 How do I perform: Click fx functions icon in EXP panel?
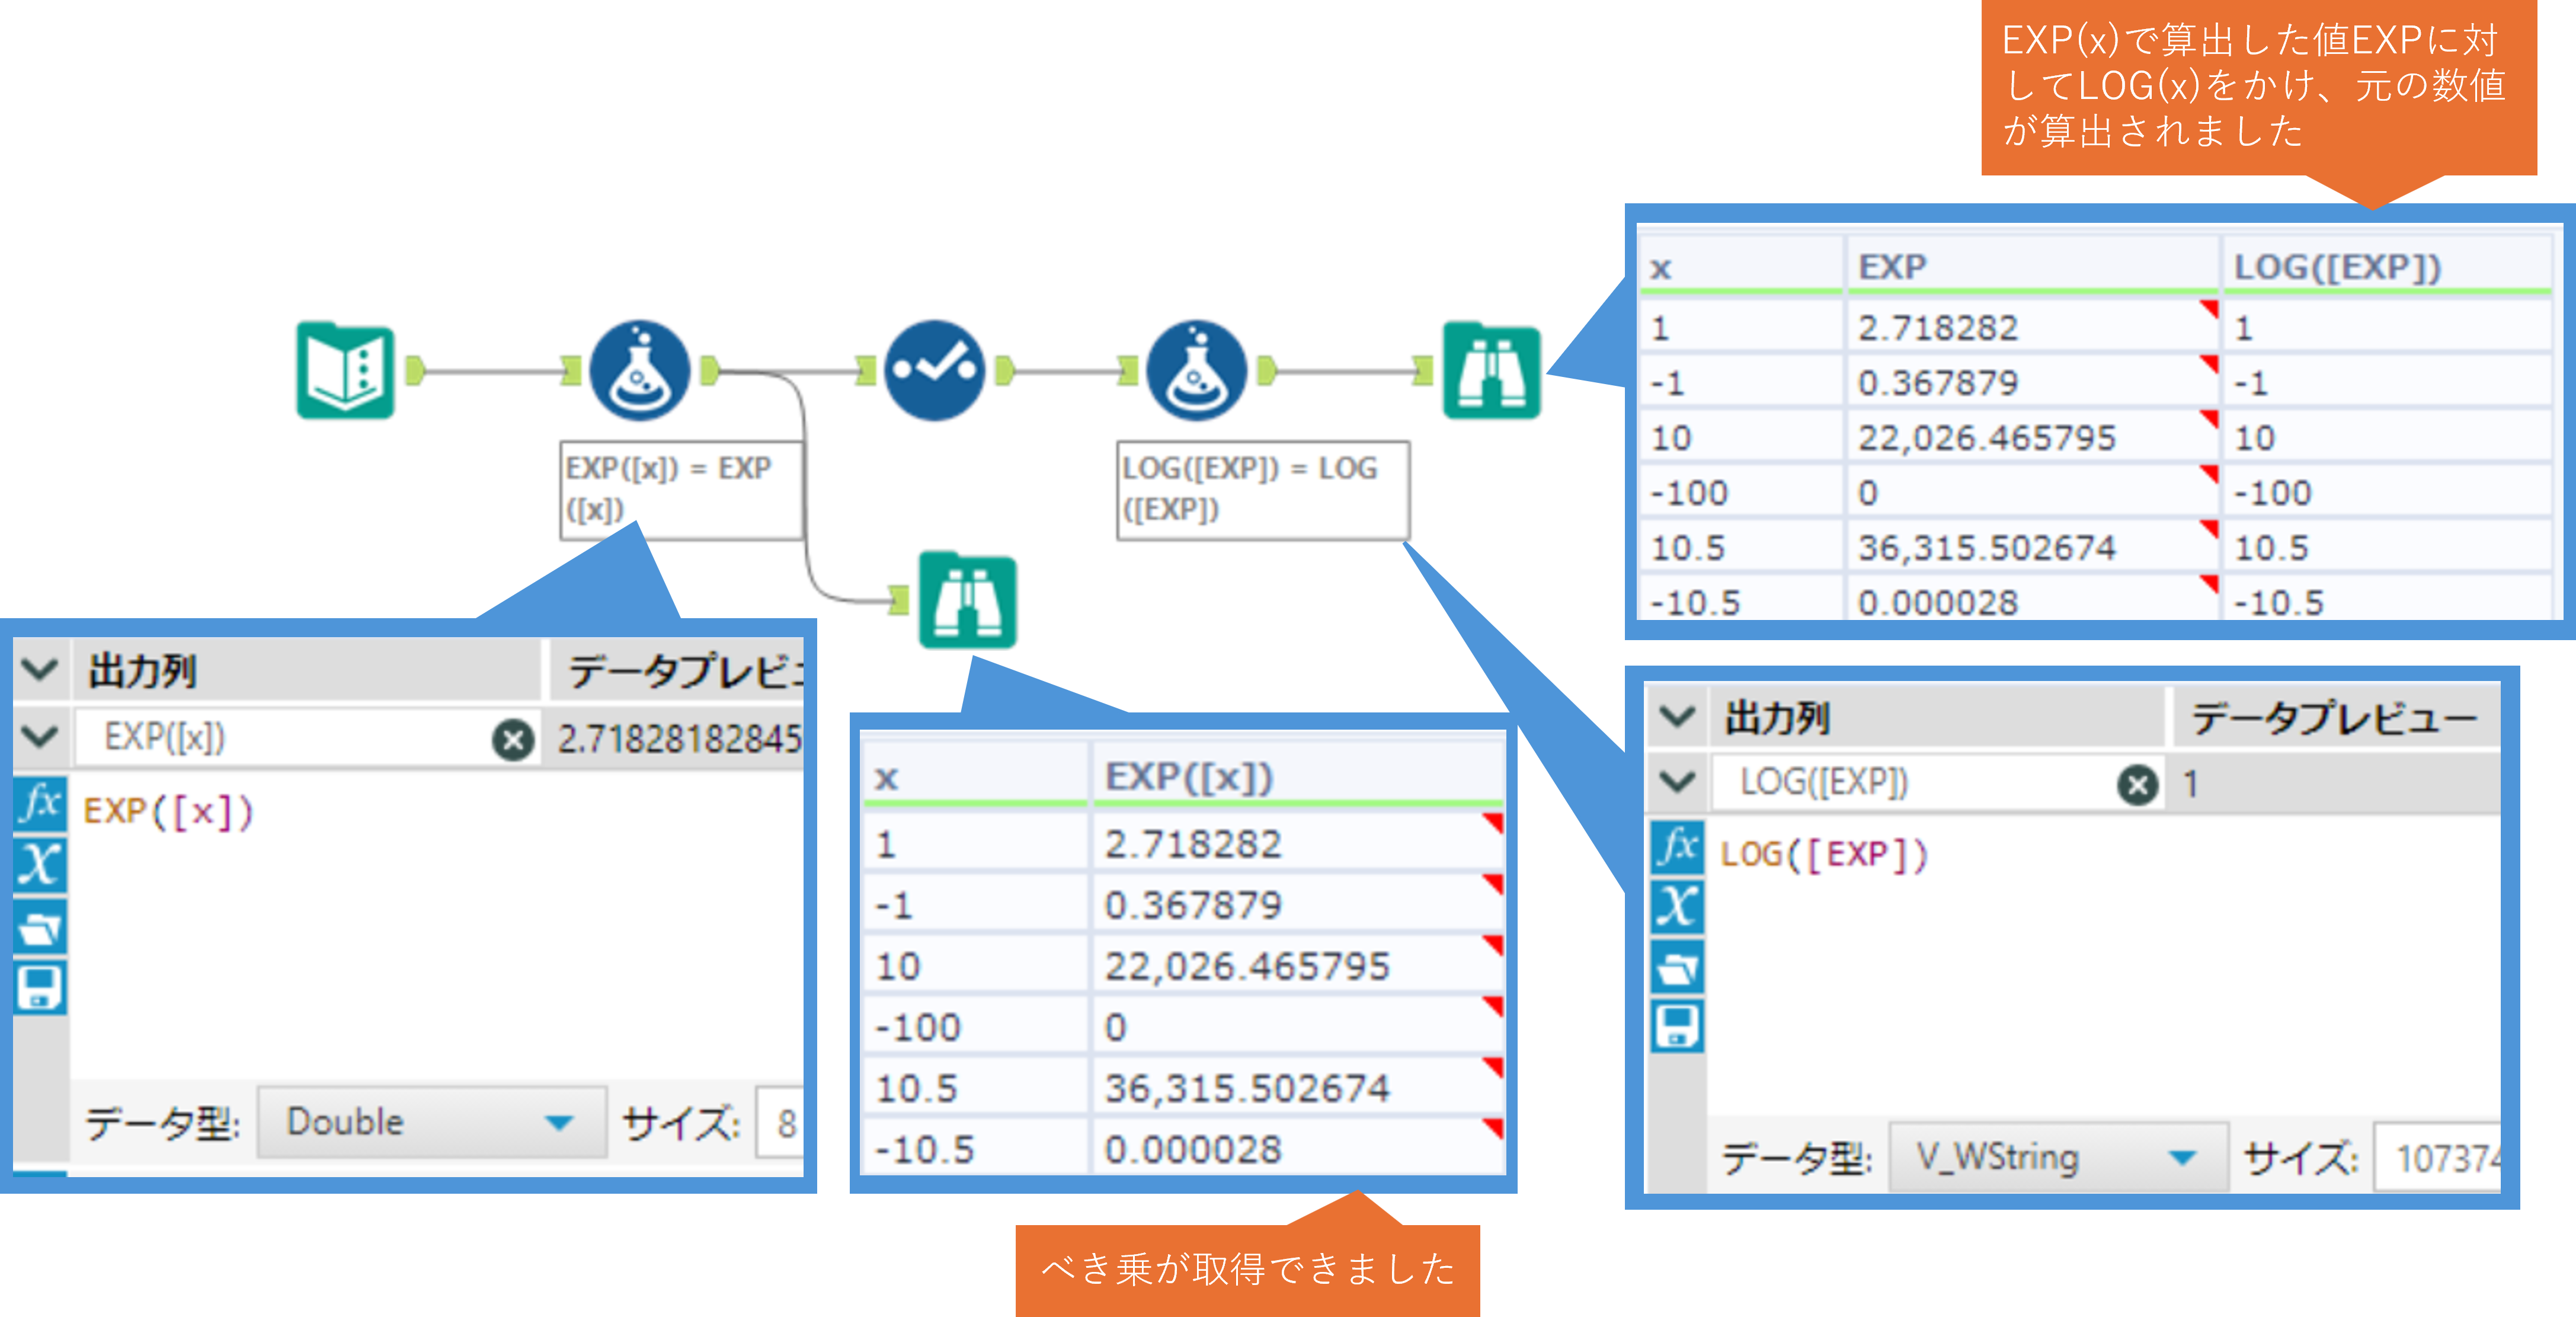pyautogui.click(x=40, y=803)
